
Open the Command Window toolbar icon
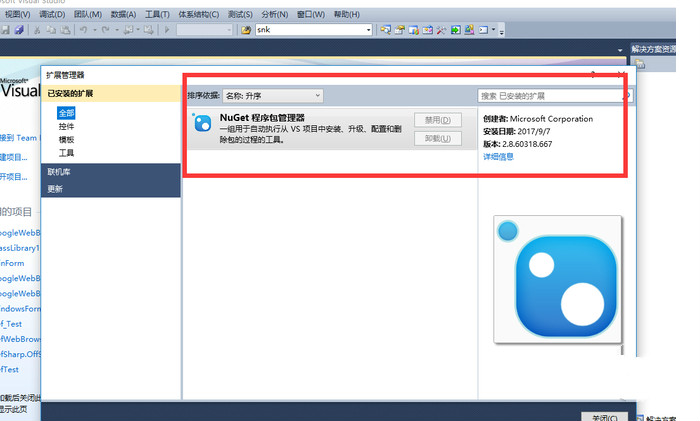pos(483,30)
